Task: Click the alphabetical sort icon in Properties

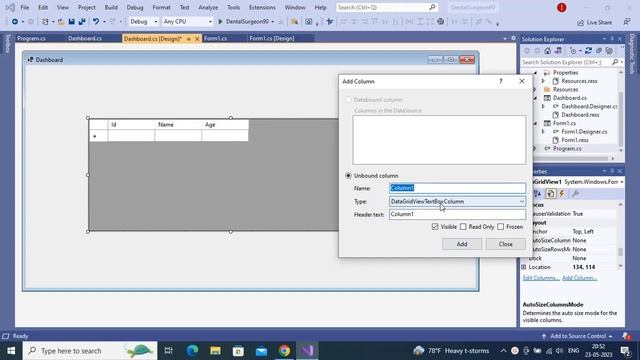Action: (537, 193)
